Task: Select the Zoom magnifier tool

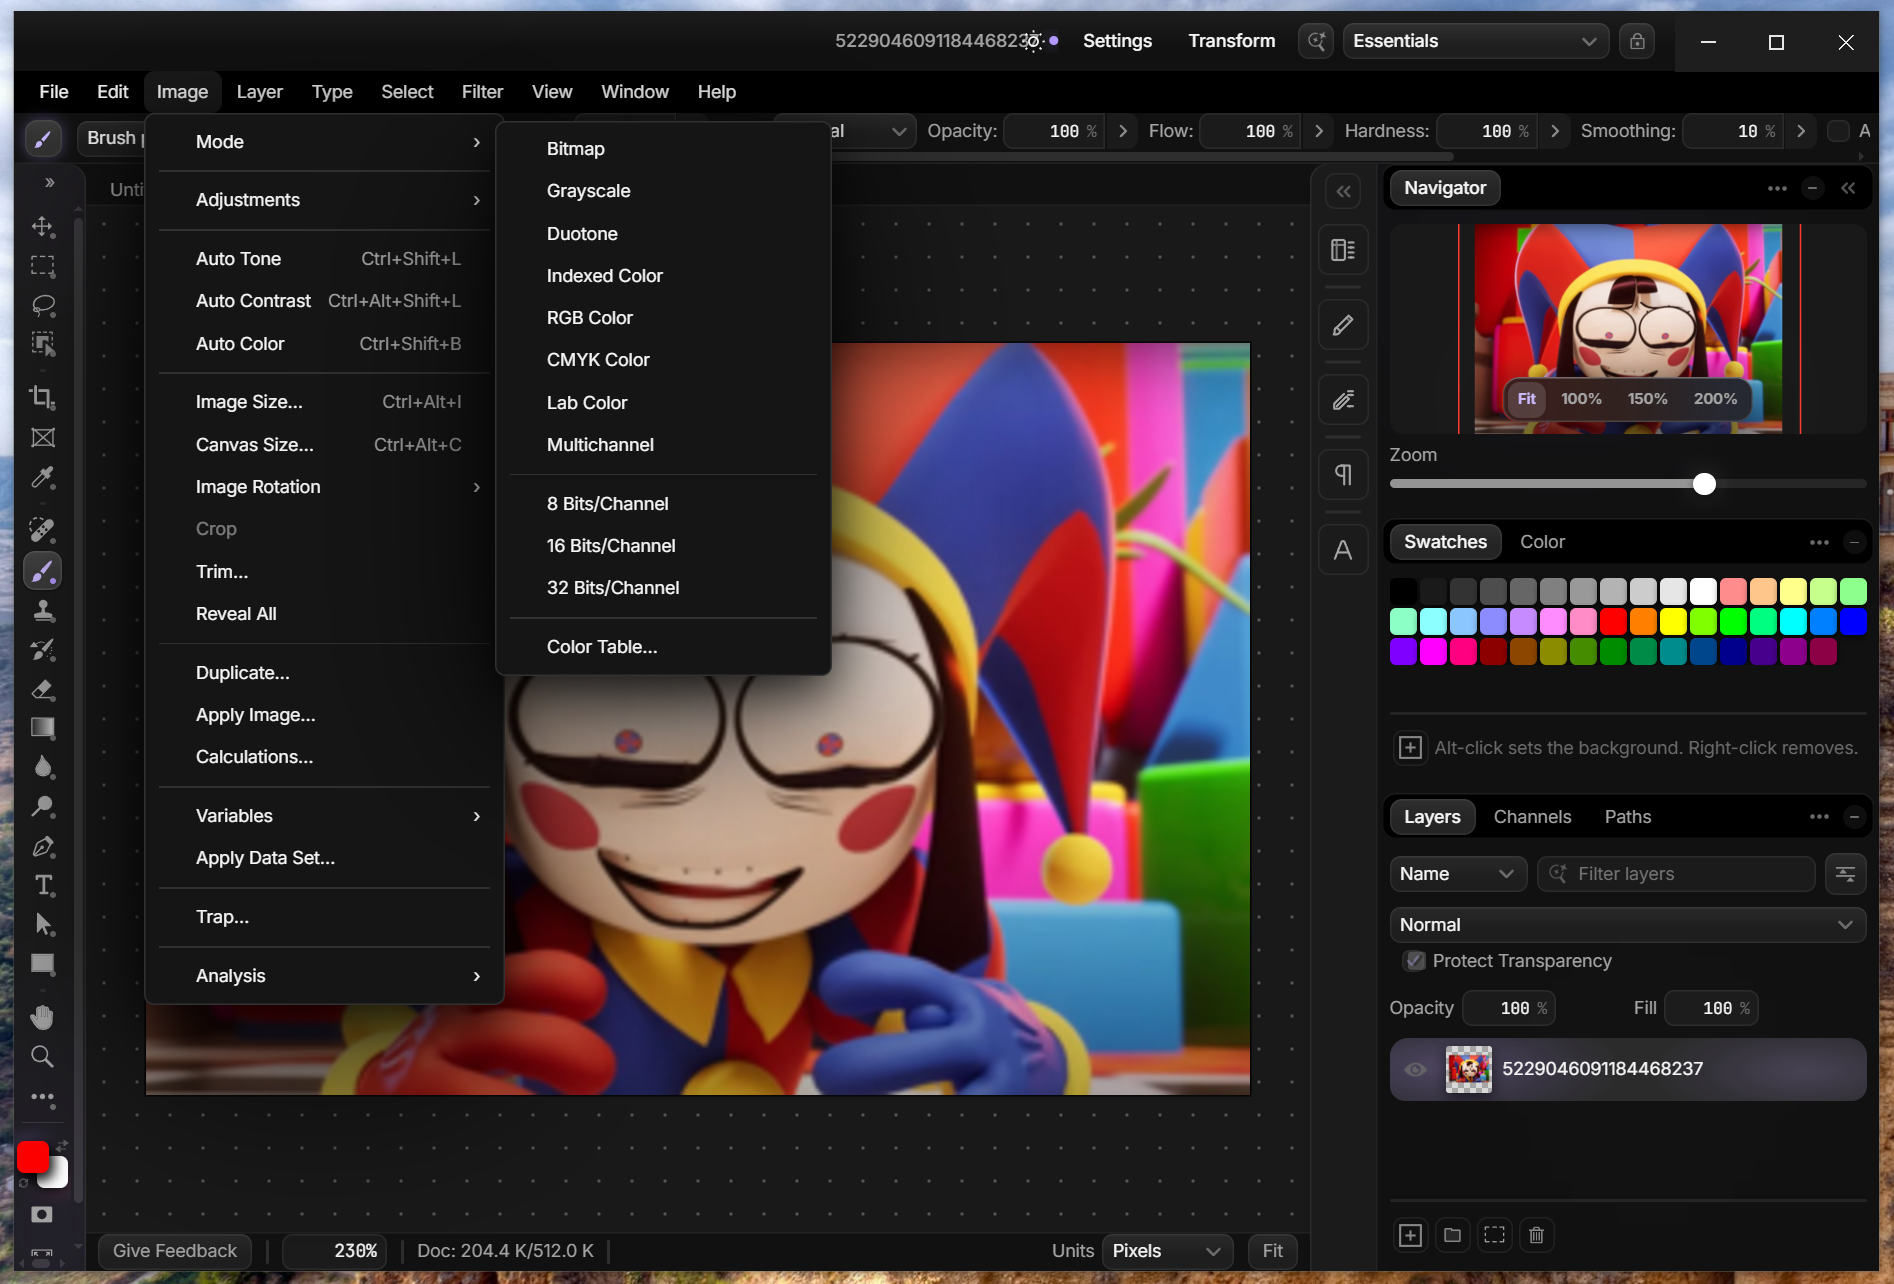Action: coord(42,1057)
